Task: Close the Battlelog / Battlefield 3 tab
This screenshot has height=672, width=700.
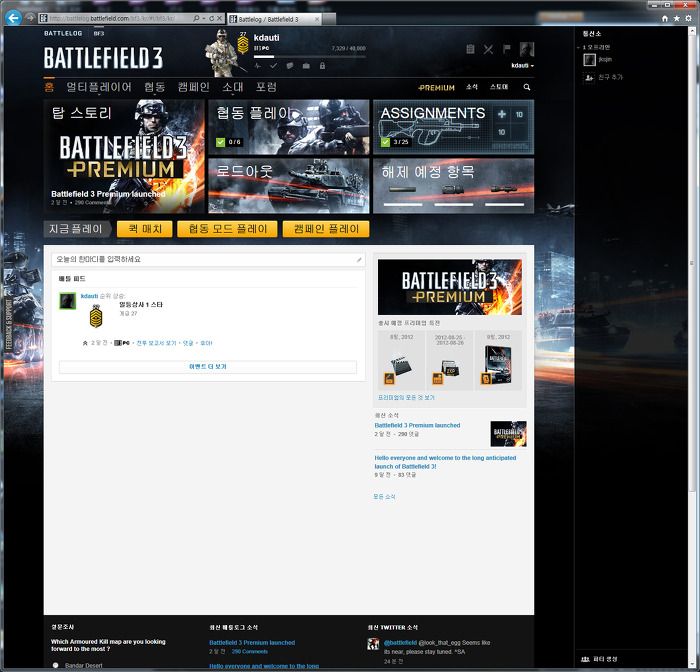Action: [317, 19]
